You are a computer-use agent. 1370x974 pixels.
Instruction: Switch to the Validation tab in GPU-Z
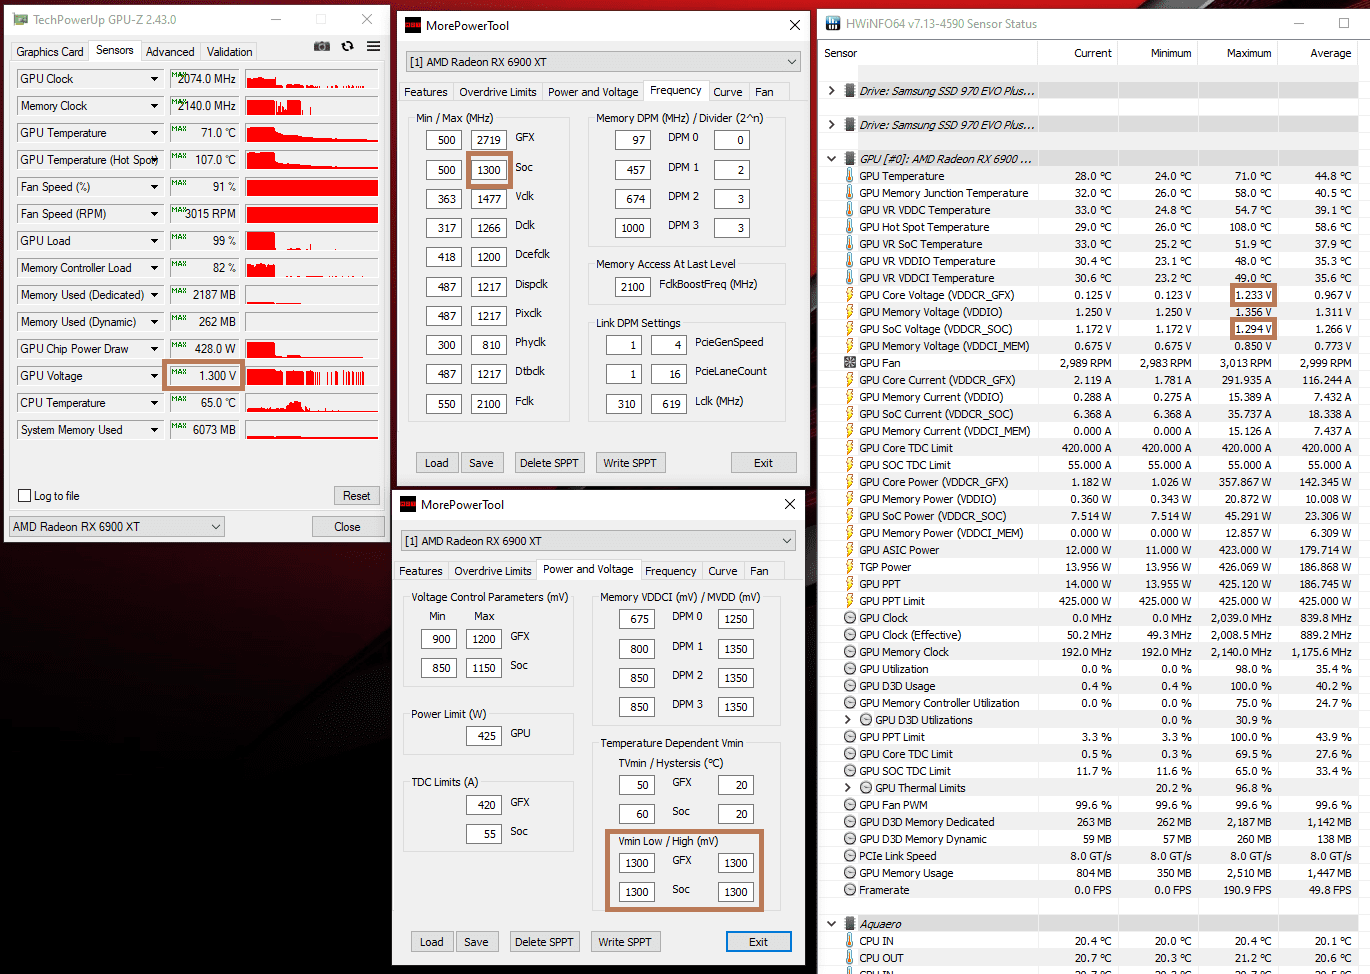[229, 52]
